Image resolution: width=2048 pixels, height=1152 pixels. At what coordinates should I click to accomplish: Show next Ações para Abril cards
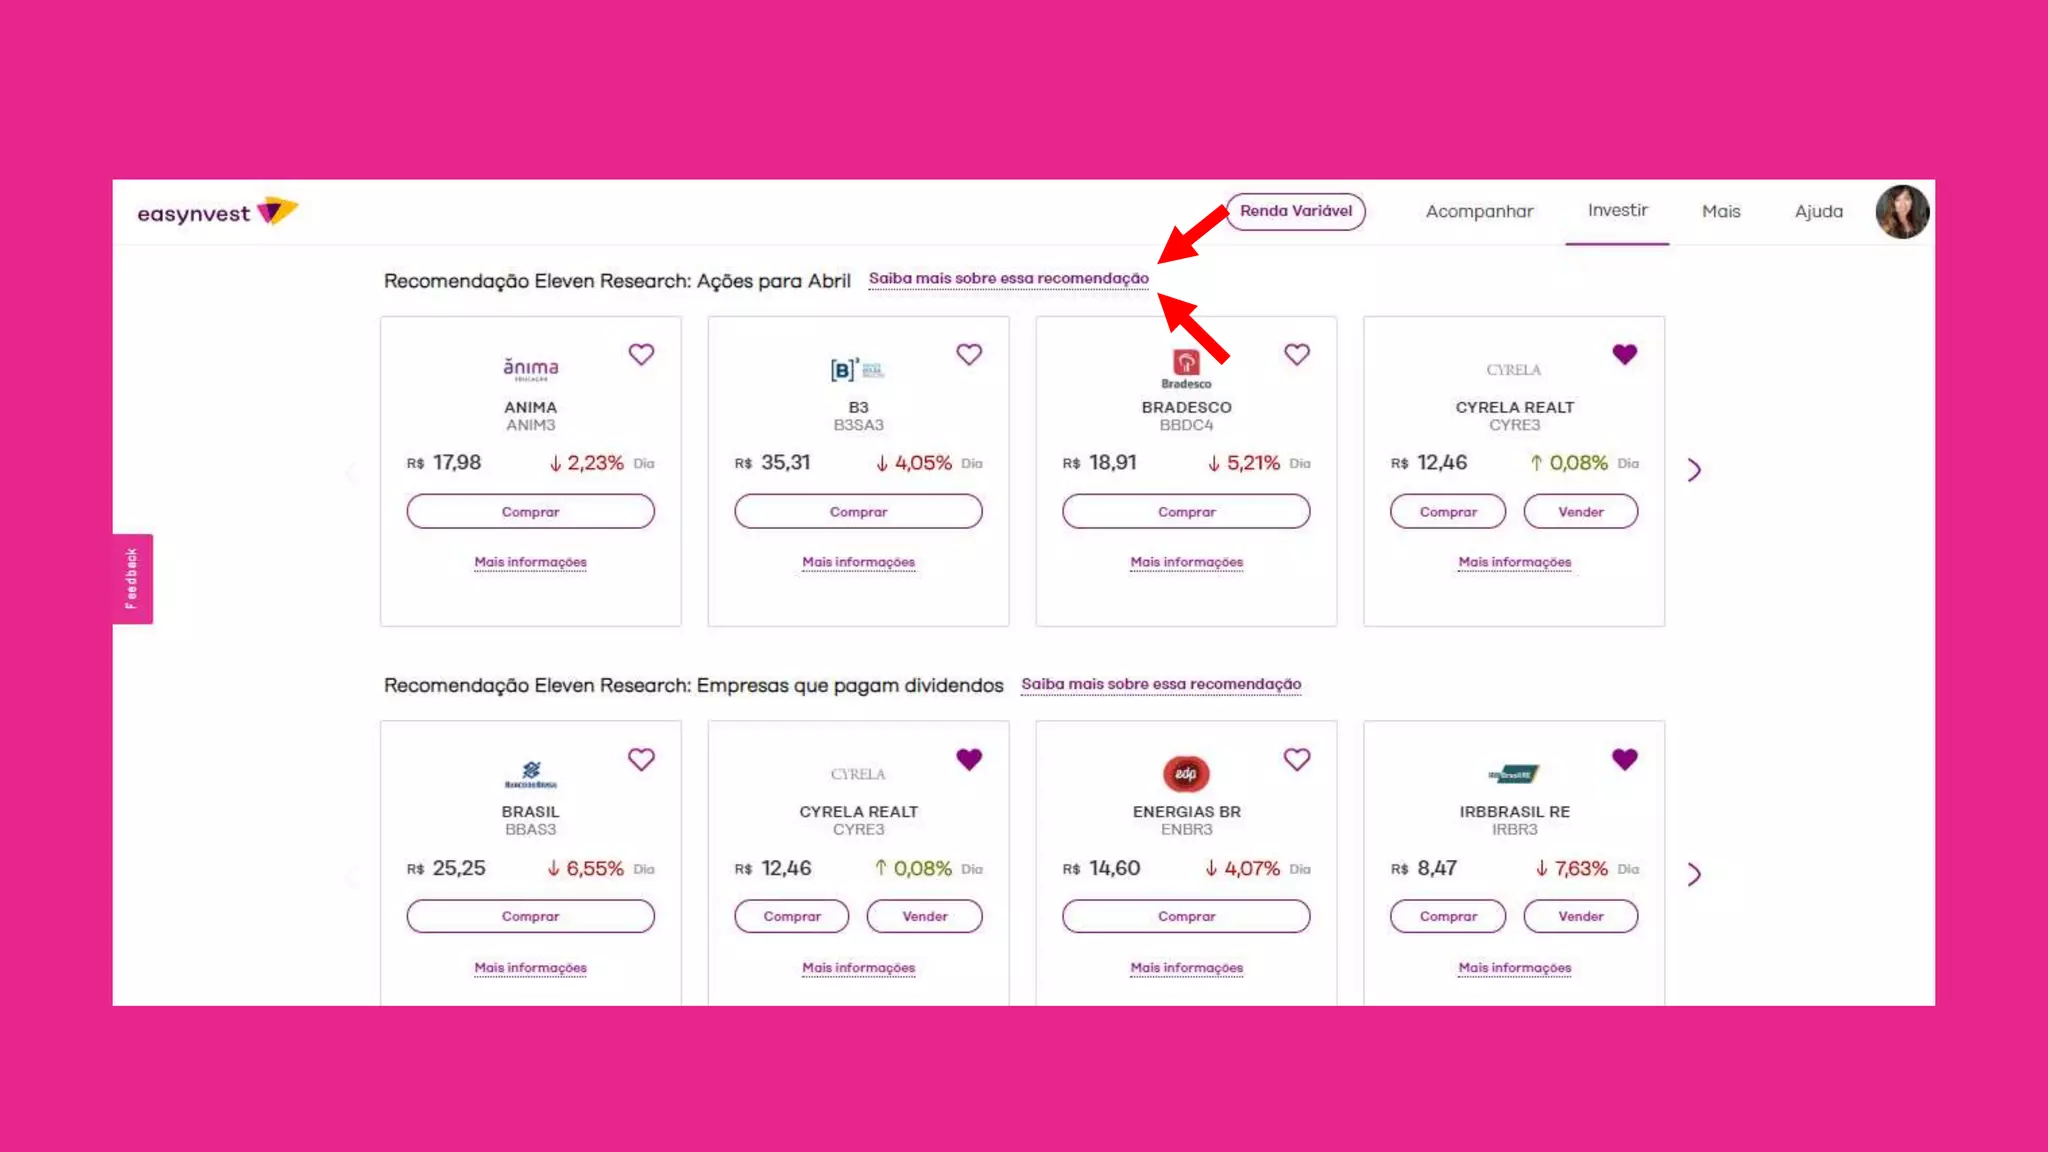pos(1694,470)
